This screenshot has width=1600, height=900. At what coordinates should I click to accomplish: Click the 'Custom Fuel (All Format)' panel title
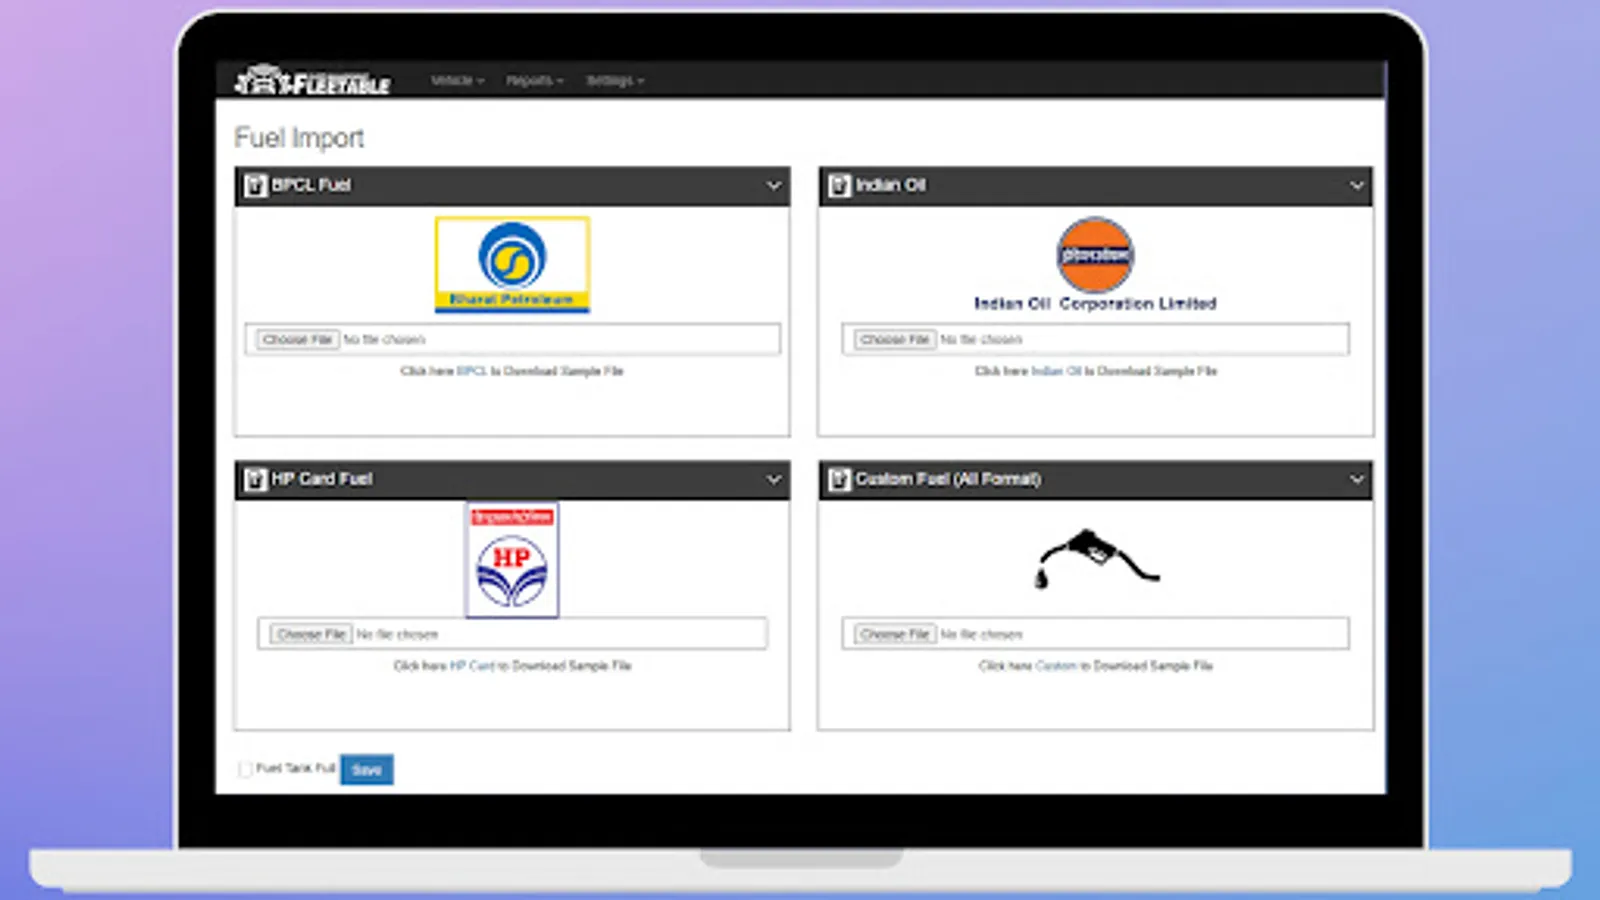pyautogui.click(x=948, y=479)
